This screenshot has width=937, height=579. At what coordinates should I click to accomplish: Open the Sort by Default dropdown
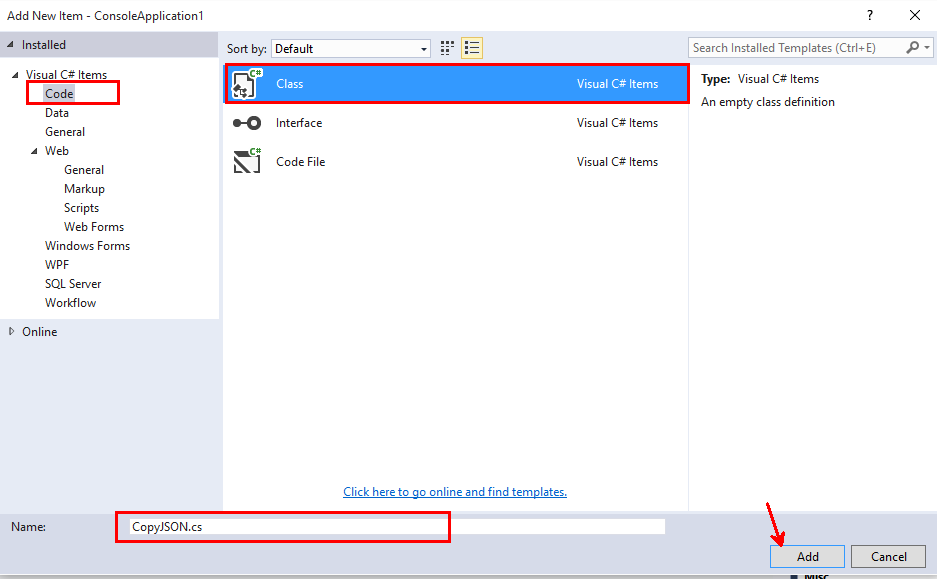(x=351, y=48)
